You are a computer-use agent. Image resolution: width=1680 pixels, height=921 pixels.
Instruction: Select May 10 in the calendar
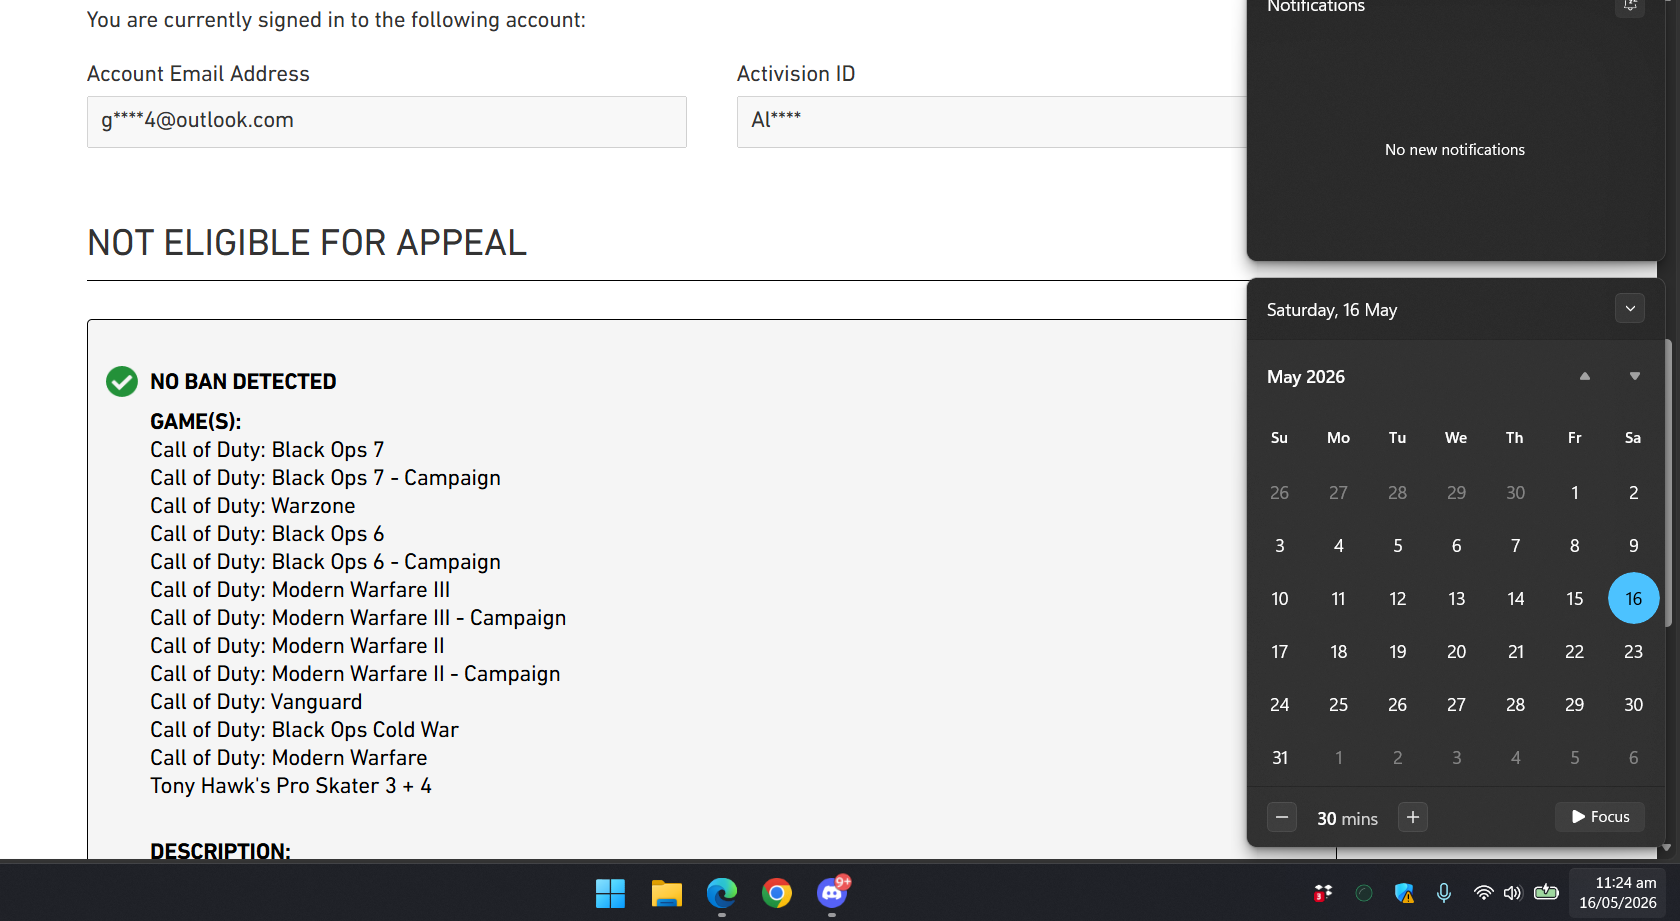point(1280,598)
